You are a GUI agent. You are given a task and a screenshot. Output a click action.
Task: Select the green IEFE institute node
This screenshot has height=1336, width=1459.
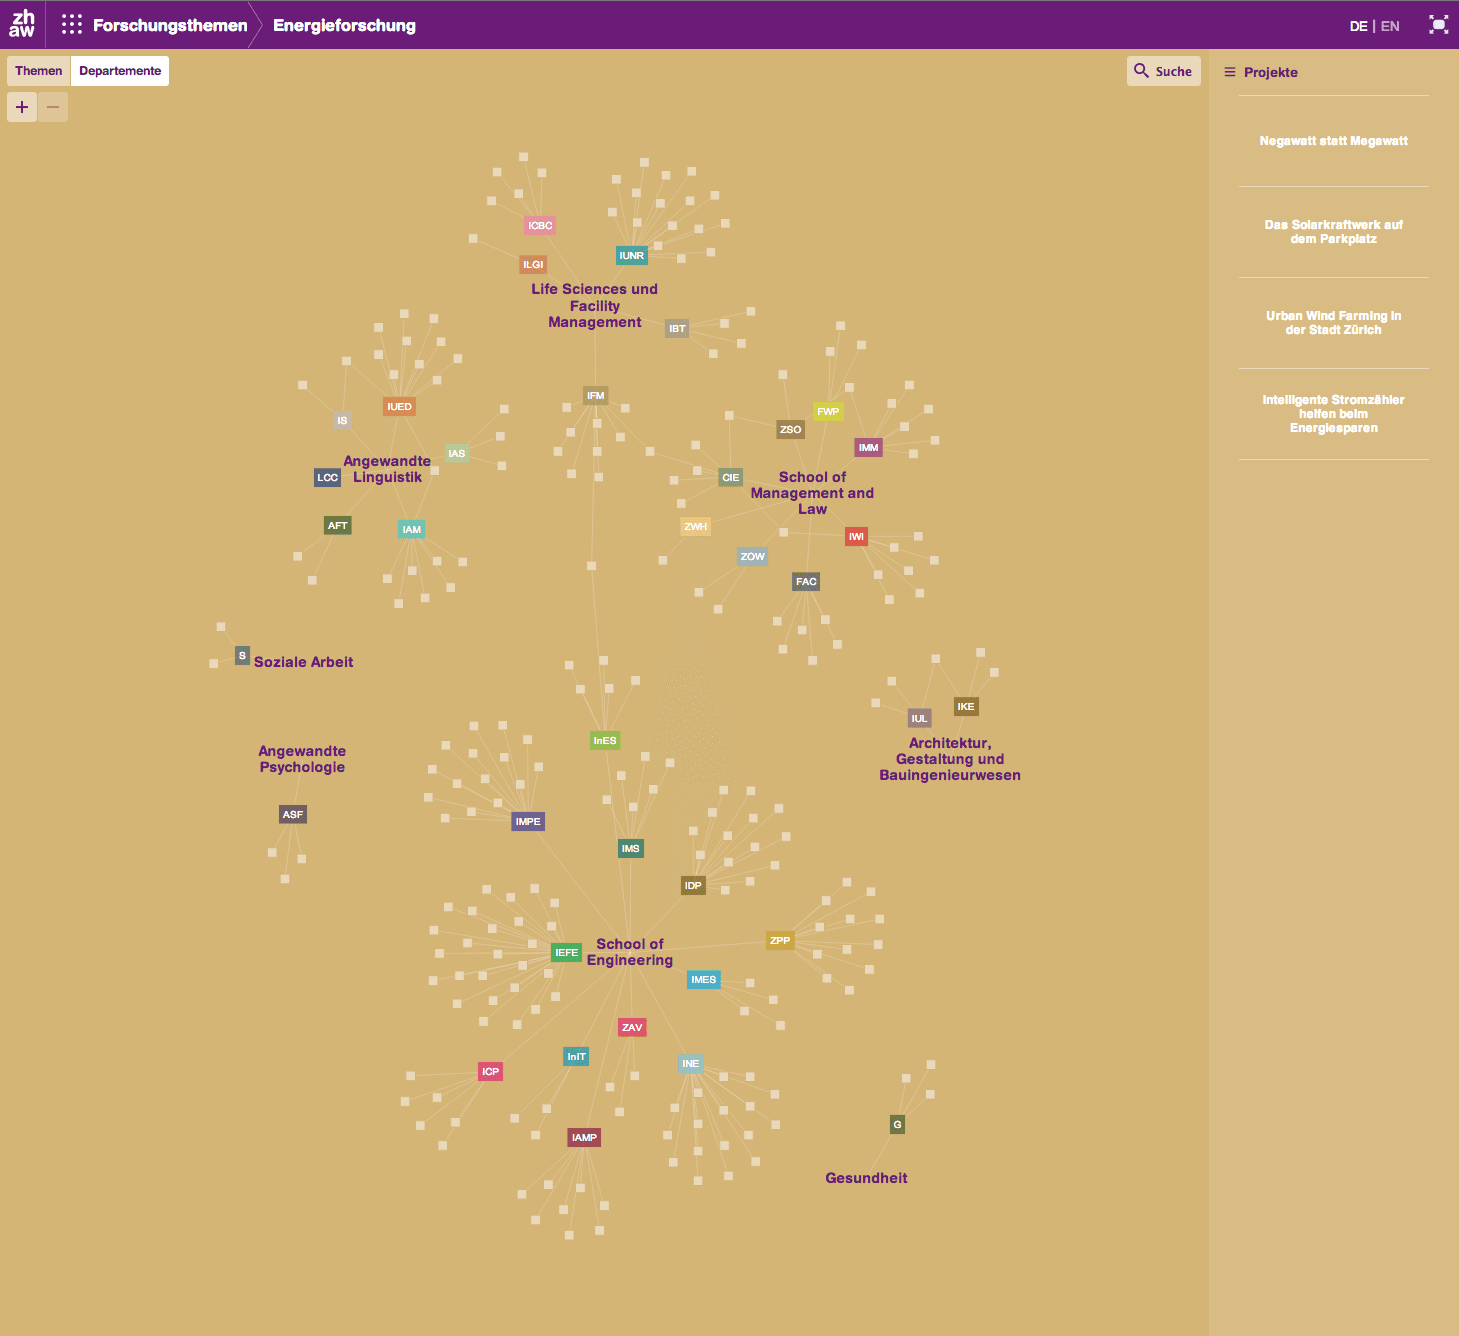pyautogui.click(x=566, y=953)
